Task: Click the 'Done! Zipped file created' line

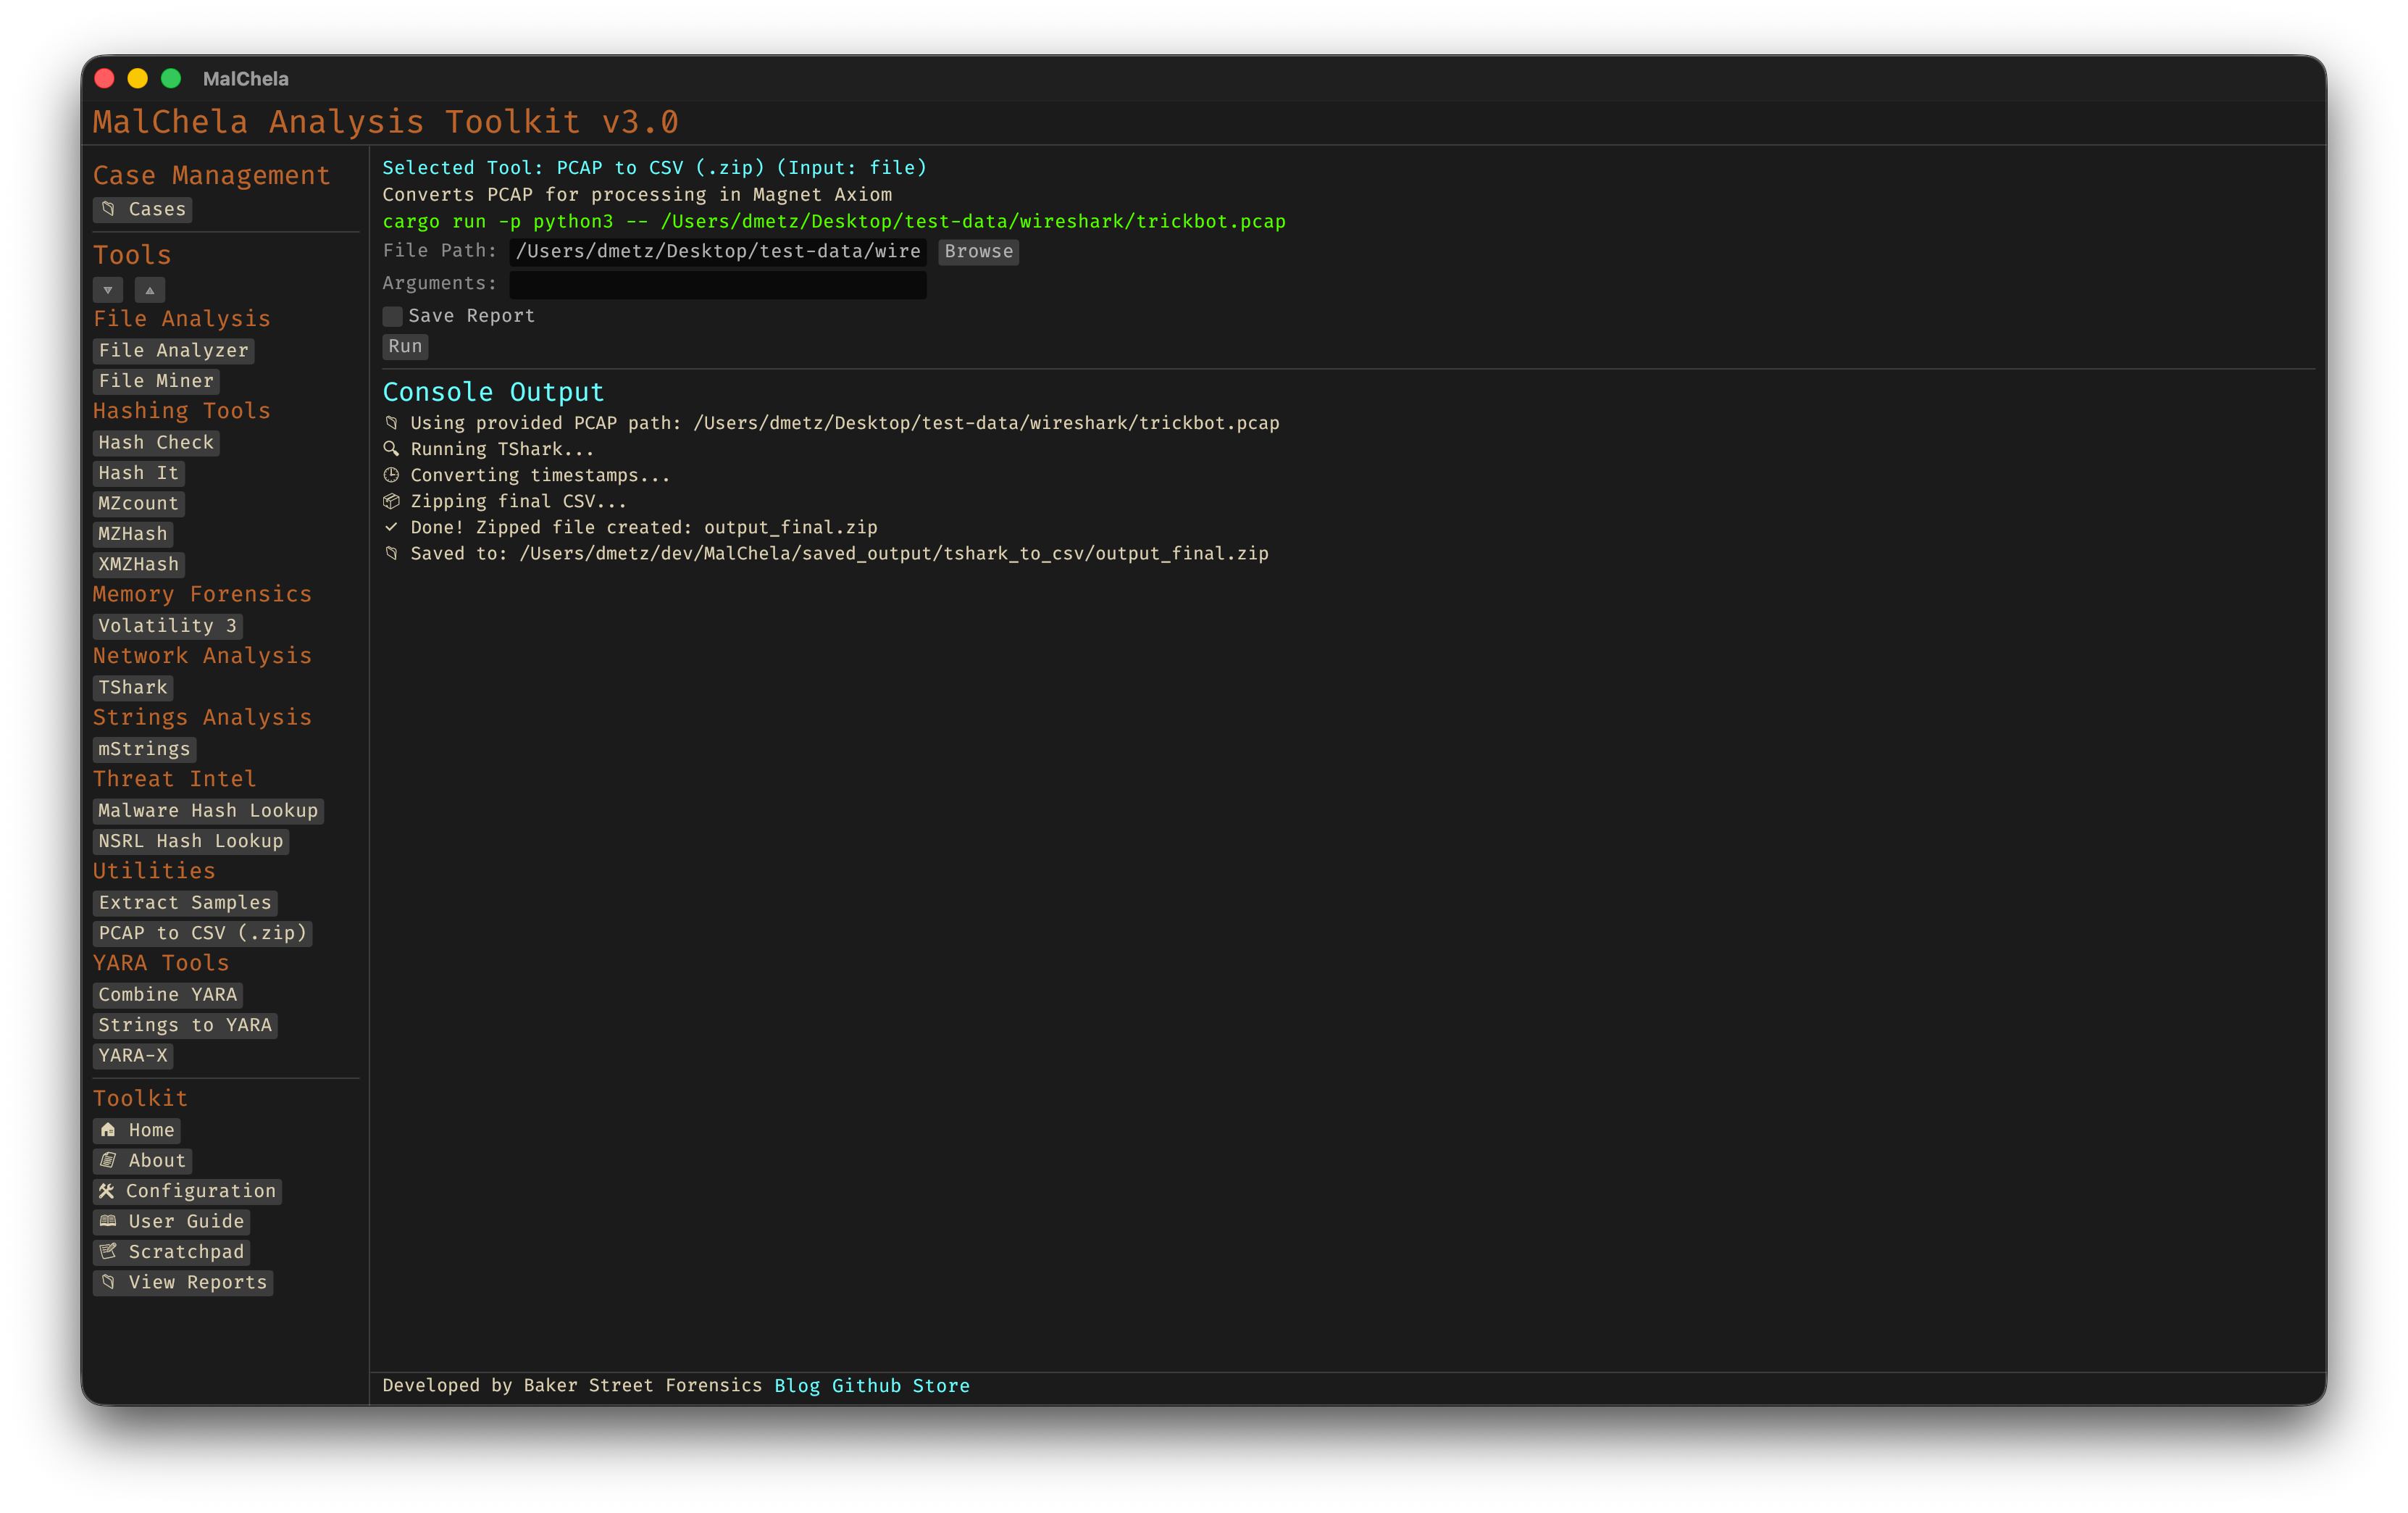Action: click(630, 527)
